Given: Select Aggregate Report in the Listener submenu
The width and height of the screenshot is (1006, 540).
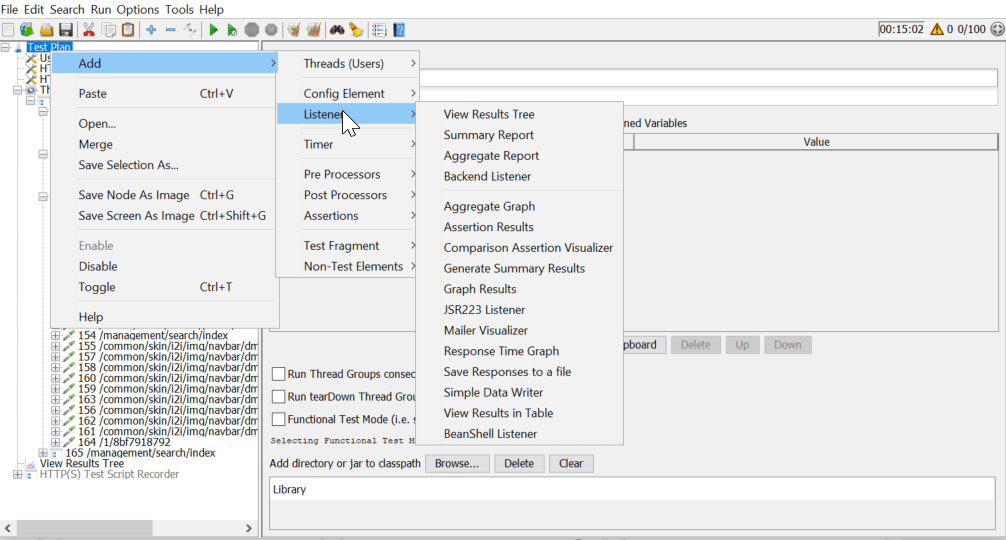Looking at the screenshot, I should coord(491,156).
